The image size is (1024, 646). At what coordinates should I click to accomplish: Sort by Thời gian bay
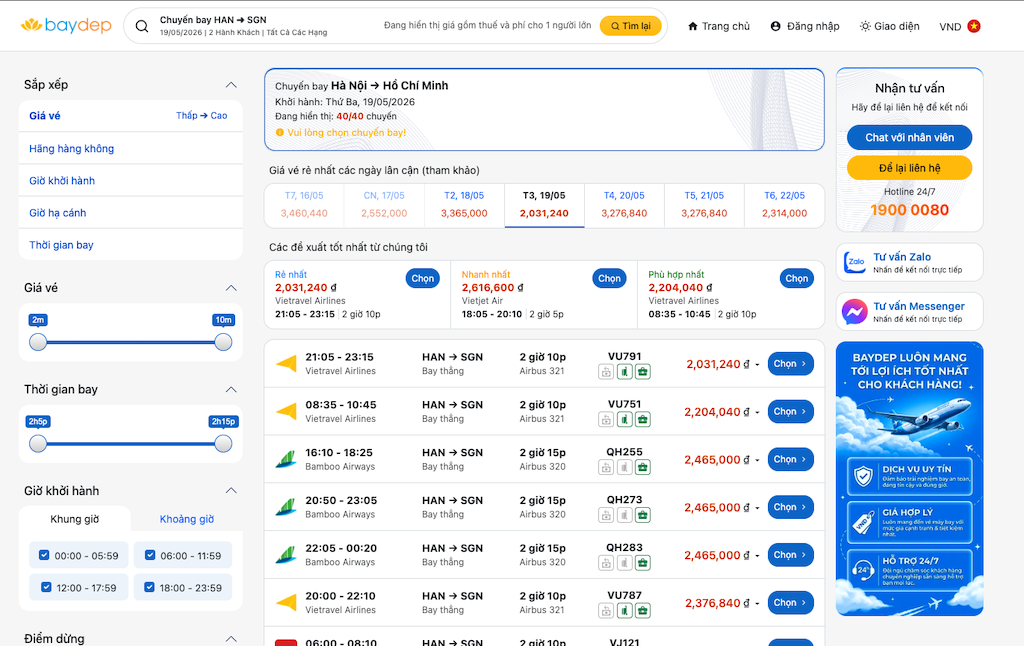[131, 245]
